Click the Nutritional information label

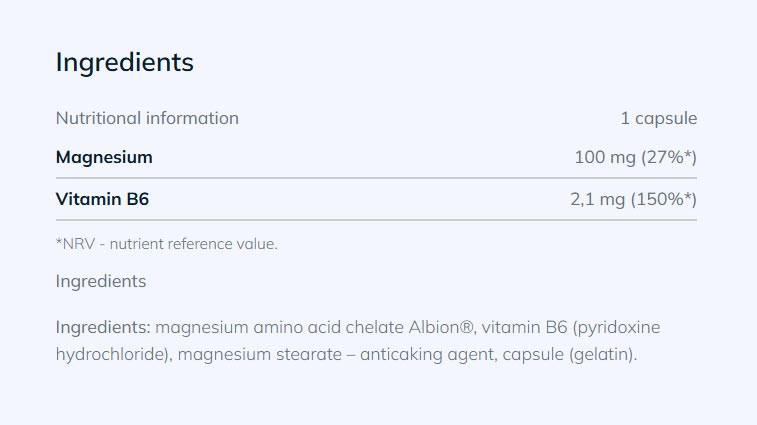click(147, 118)
